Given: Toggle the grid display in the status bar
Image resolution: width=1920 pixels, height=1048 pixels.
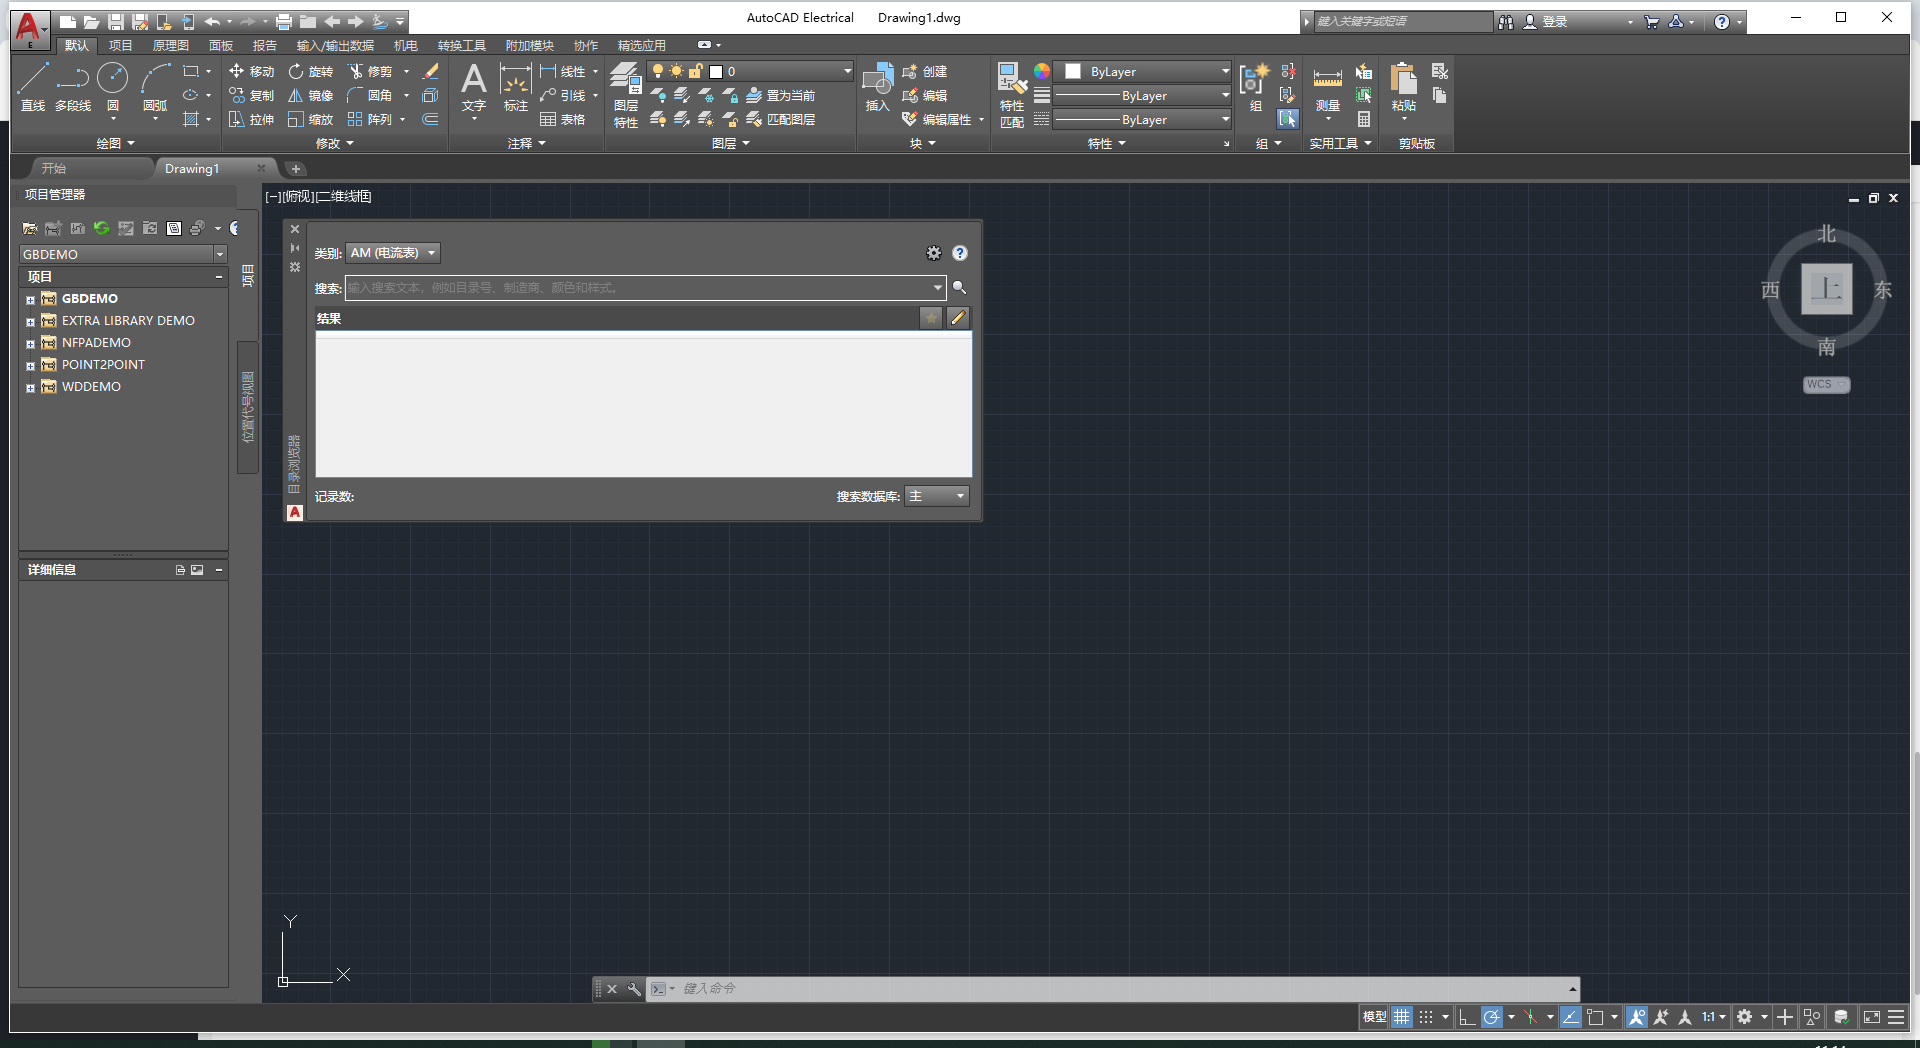Looking at the screenshot, I should (x=1401, y=1017).
